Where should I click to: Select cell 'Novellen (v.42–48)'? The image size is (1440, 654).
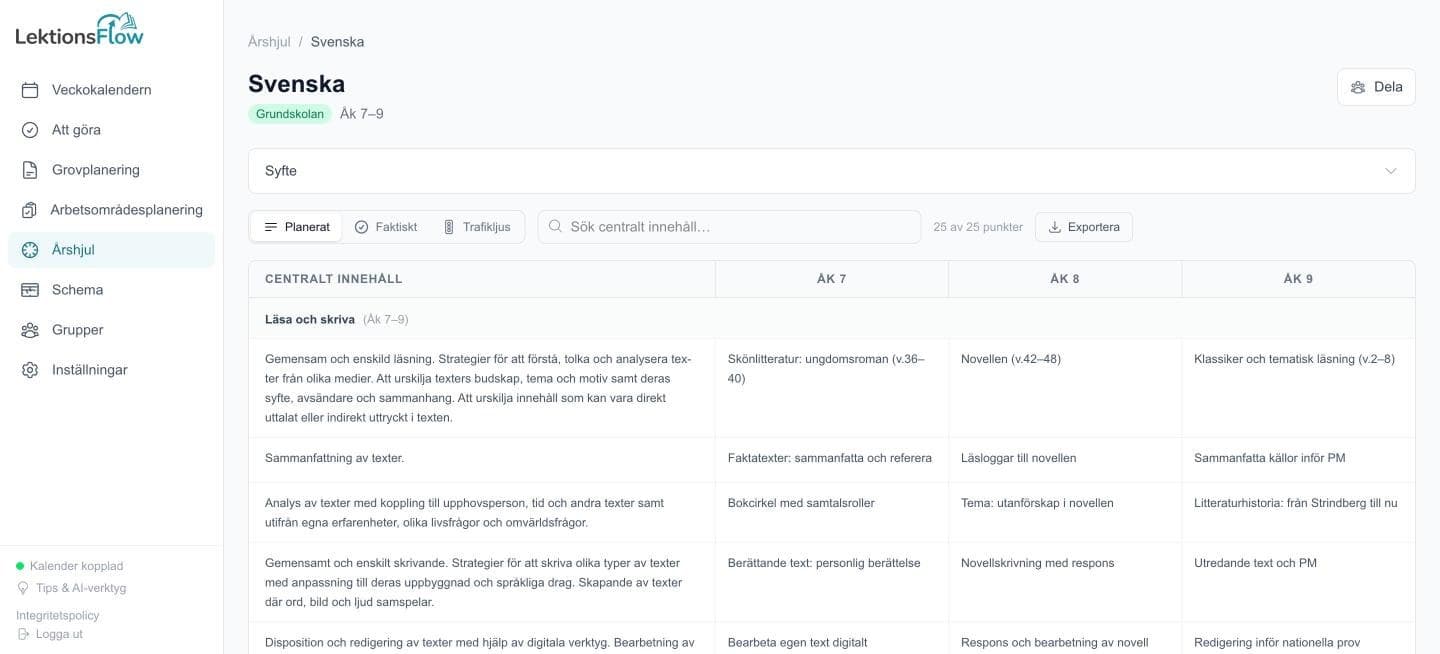pos(1065,388)
